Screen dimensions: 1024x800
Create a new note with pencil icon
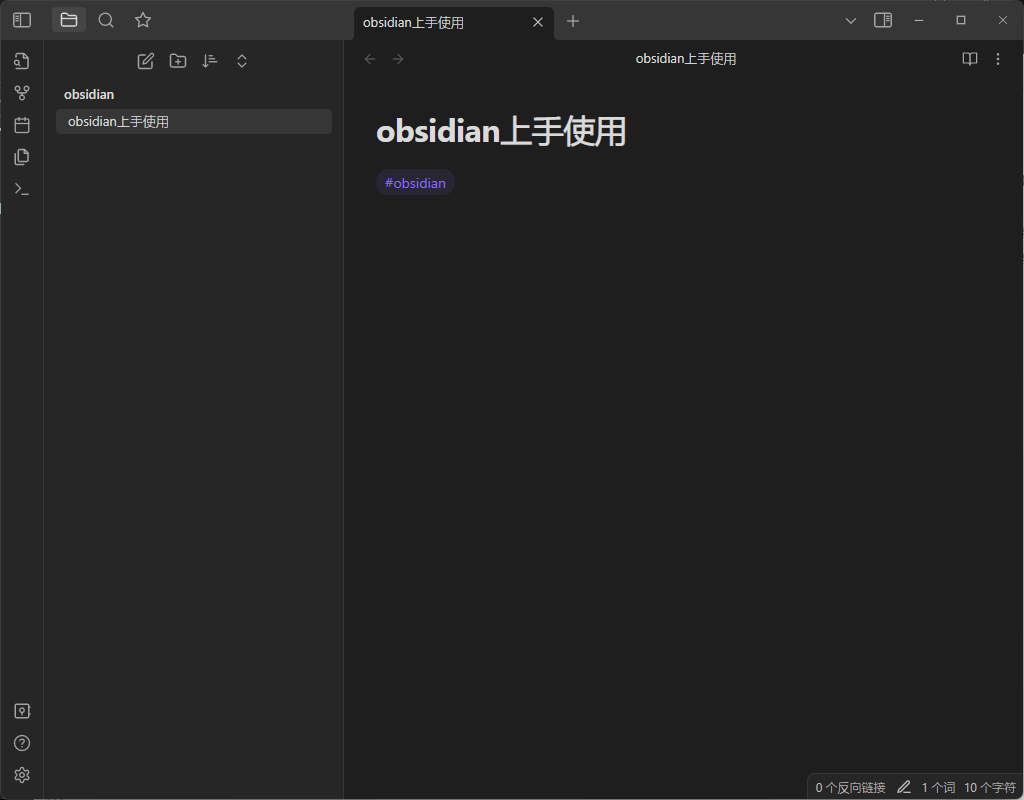146,61
